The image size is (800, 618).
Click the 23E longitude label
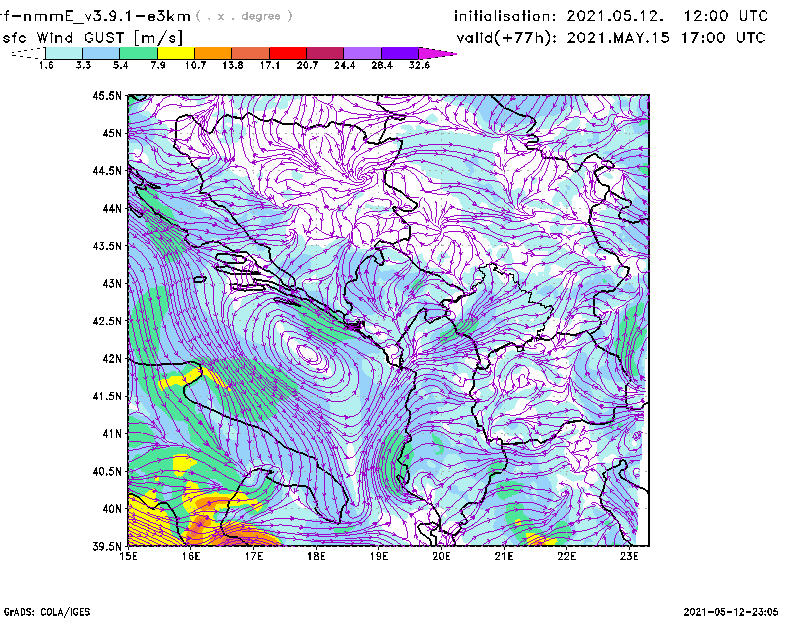click(629, 556)
